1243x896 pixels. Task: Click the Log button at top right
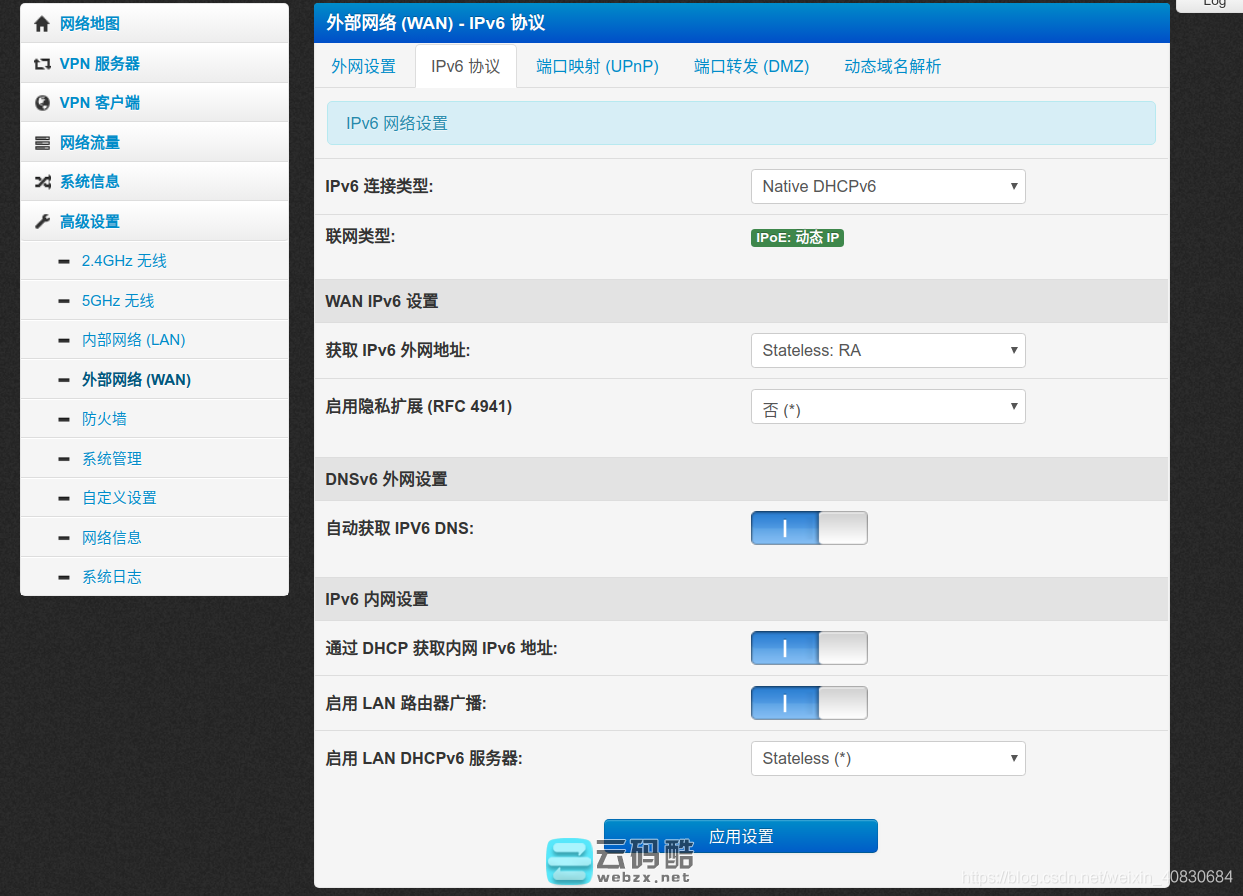1214,4
